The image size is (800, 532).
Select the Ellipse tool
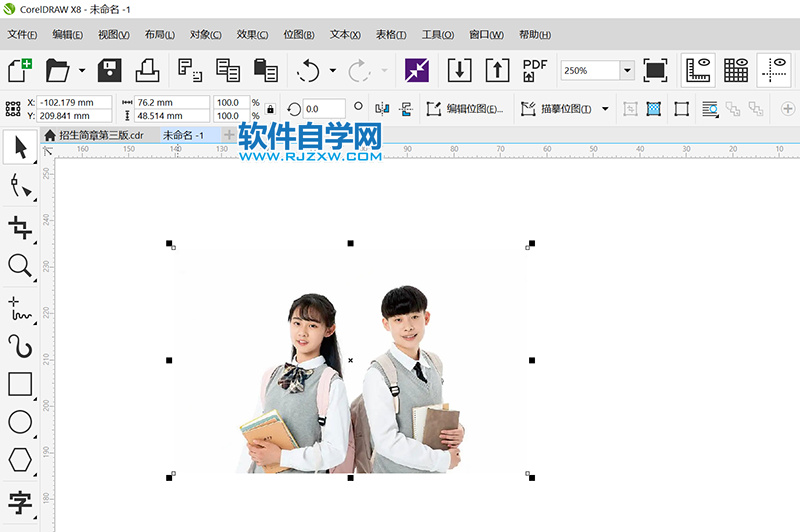(x=19, y=422)
